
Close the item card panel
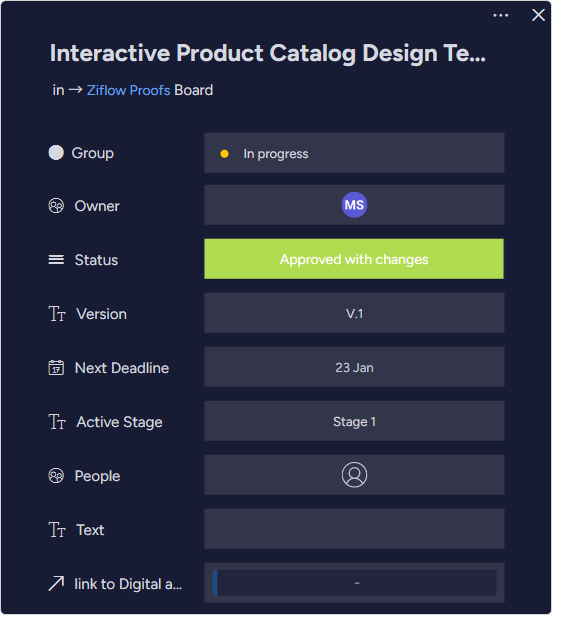(538, 15)
